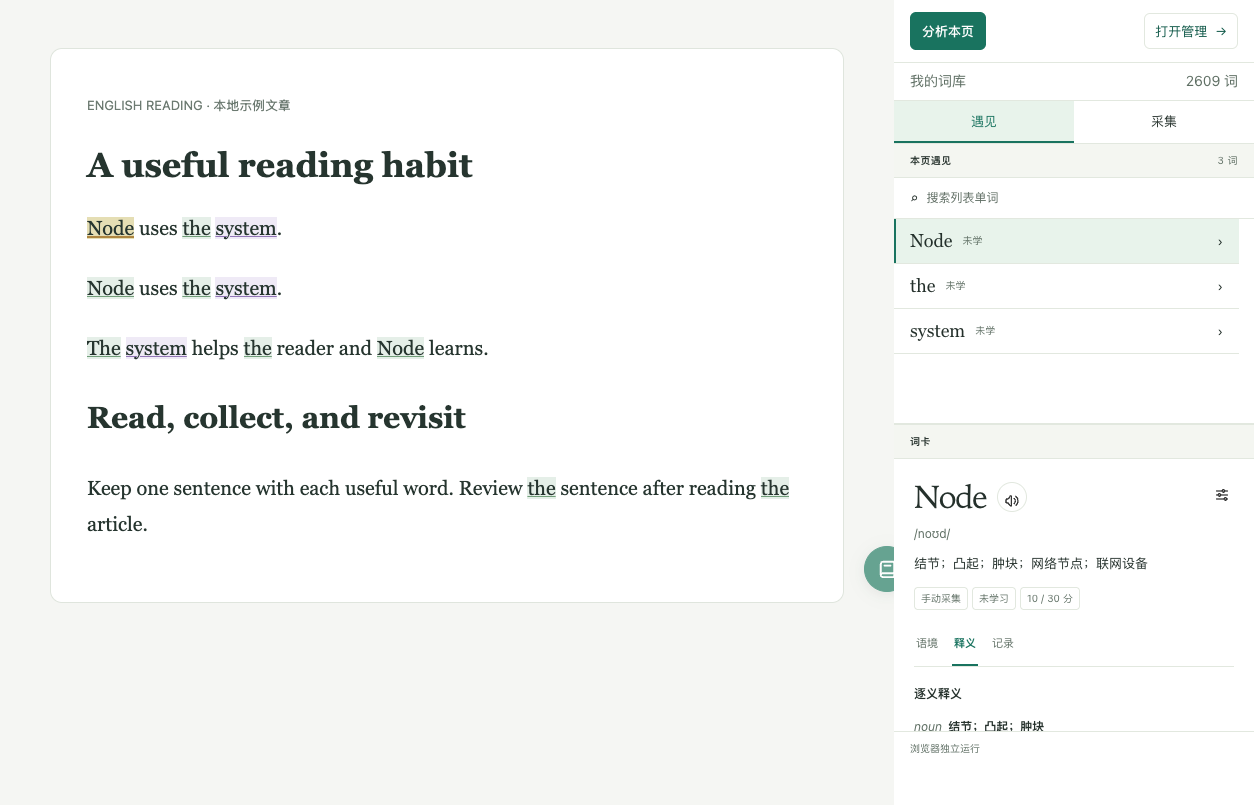Screen dimensions: 1254x805
Task: Click the 10 / 30 分 score tag
Action: click(x=1050, y=599)
